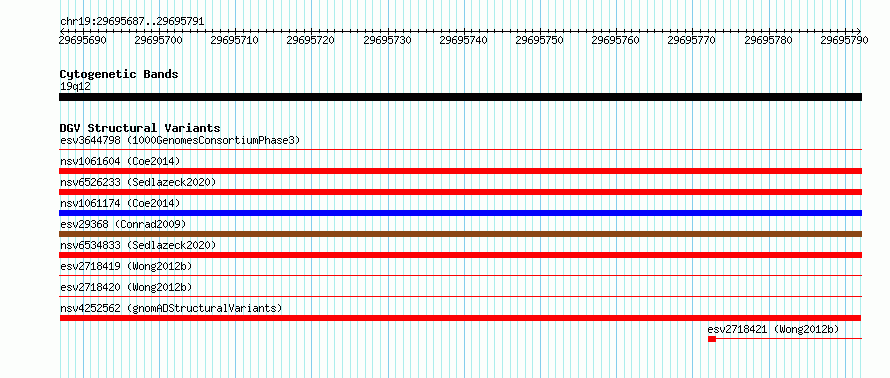This screenshot has width=890, height=378.
Task: Open variant esv2718419 (Wong2012b) label
Action: click(x=126, y=266)
